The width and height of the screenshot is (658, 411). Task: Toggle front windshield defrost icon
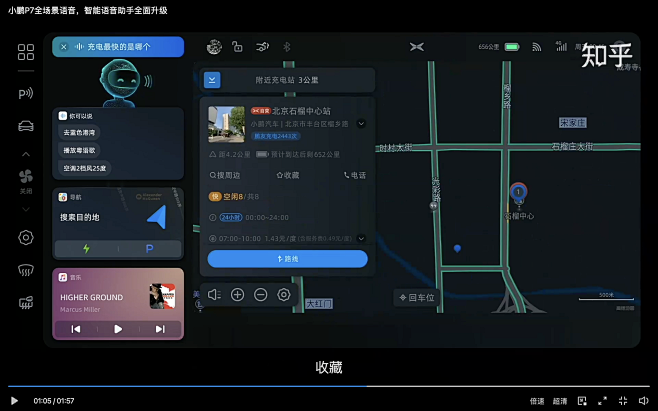tap(26, 270)
